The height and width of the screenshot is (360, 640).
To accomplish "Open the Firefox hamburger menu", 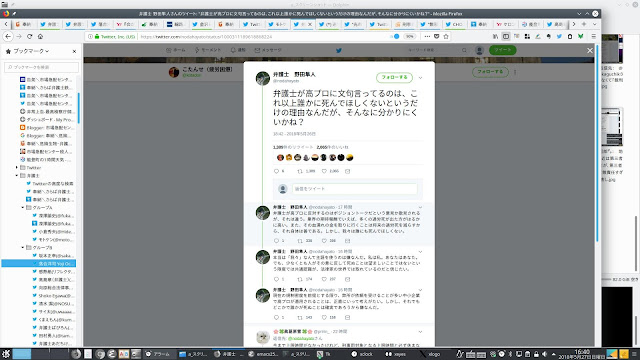I will point(593,36).
